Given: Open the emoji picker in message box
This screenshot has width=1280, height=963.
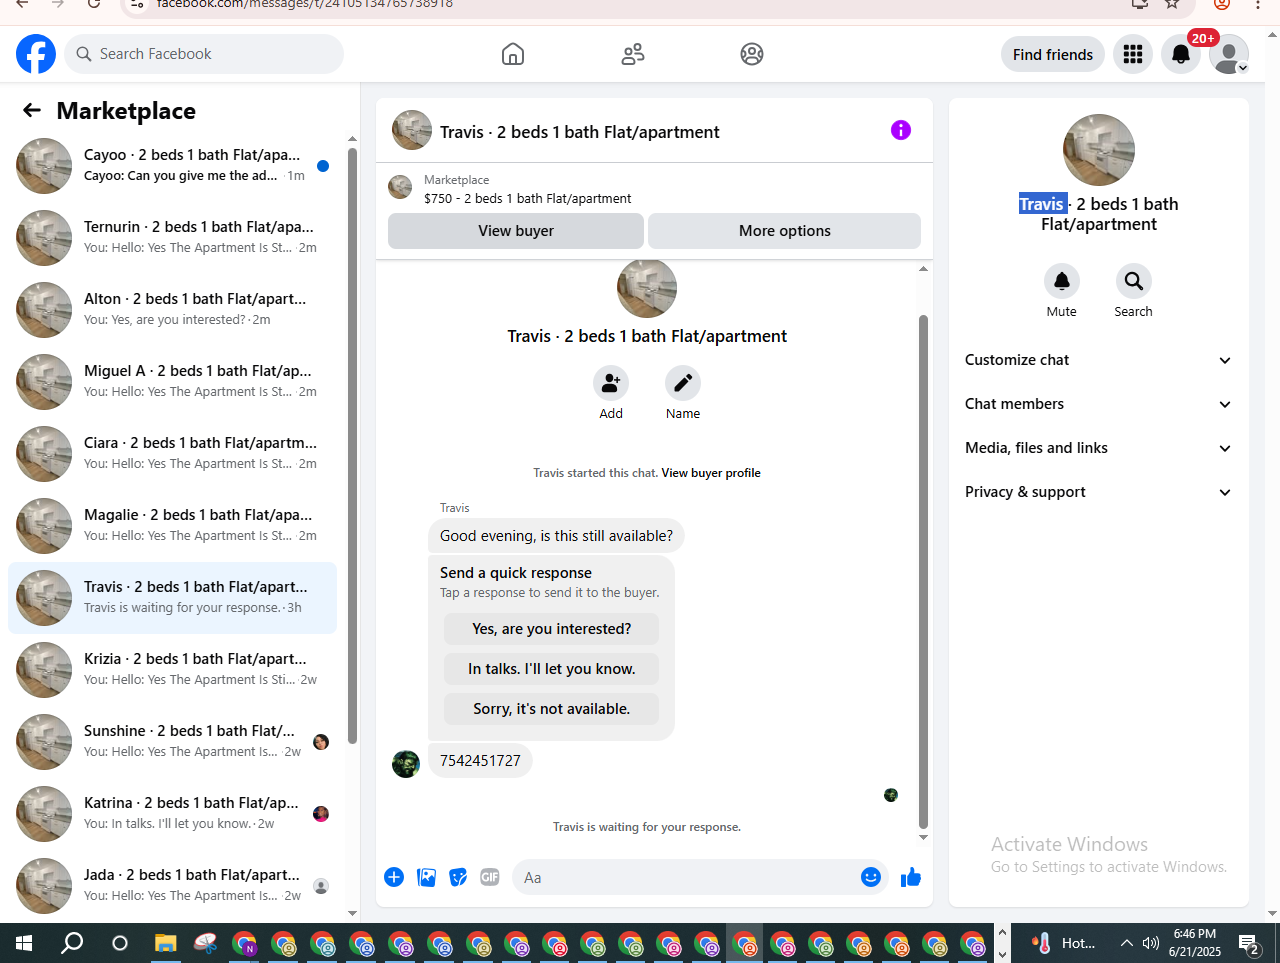Looking at the screenshot, I should [871, 877].
